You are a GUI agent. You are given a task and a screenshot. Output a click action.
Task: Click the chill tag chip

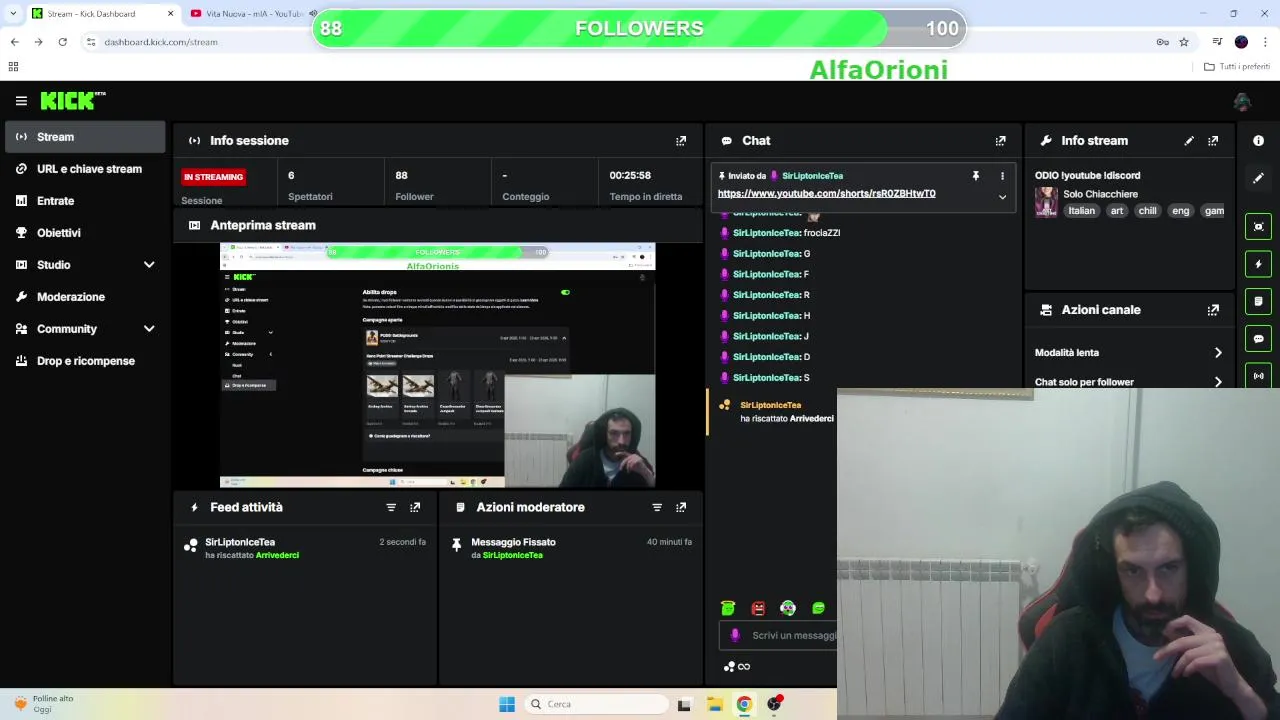1147,211
